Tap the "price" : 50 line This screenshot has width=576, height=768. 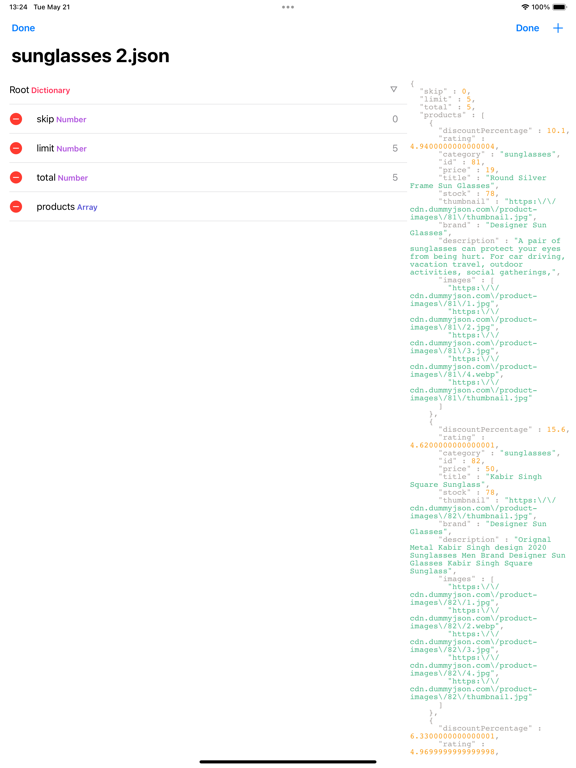[467, 469]
